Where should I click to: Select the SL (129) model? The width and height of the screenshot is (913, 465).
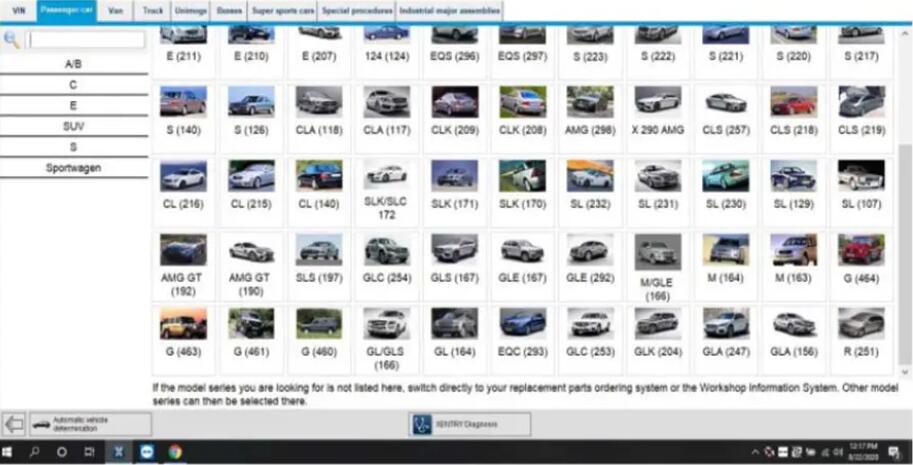793,191
